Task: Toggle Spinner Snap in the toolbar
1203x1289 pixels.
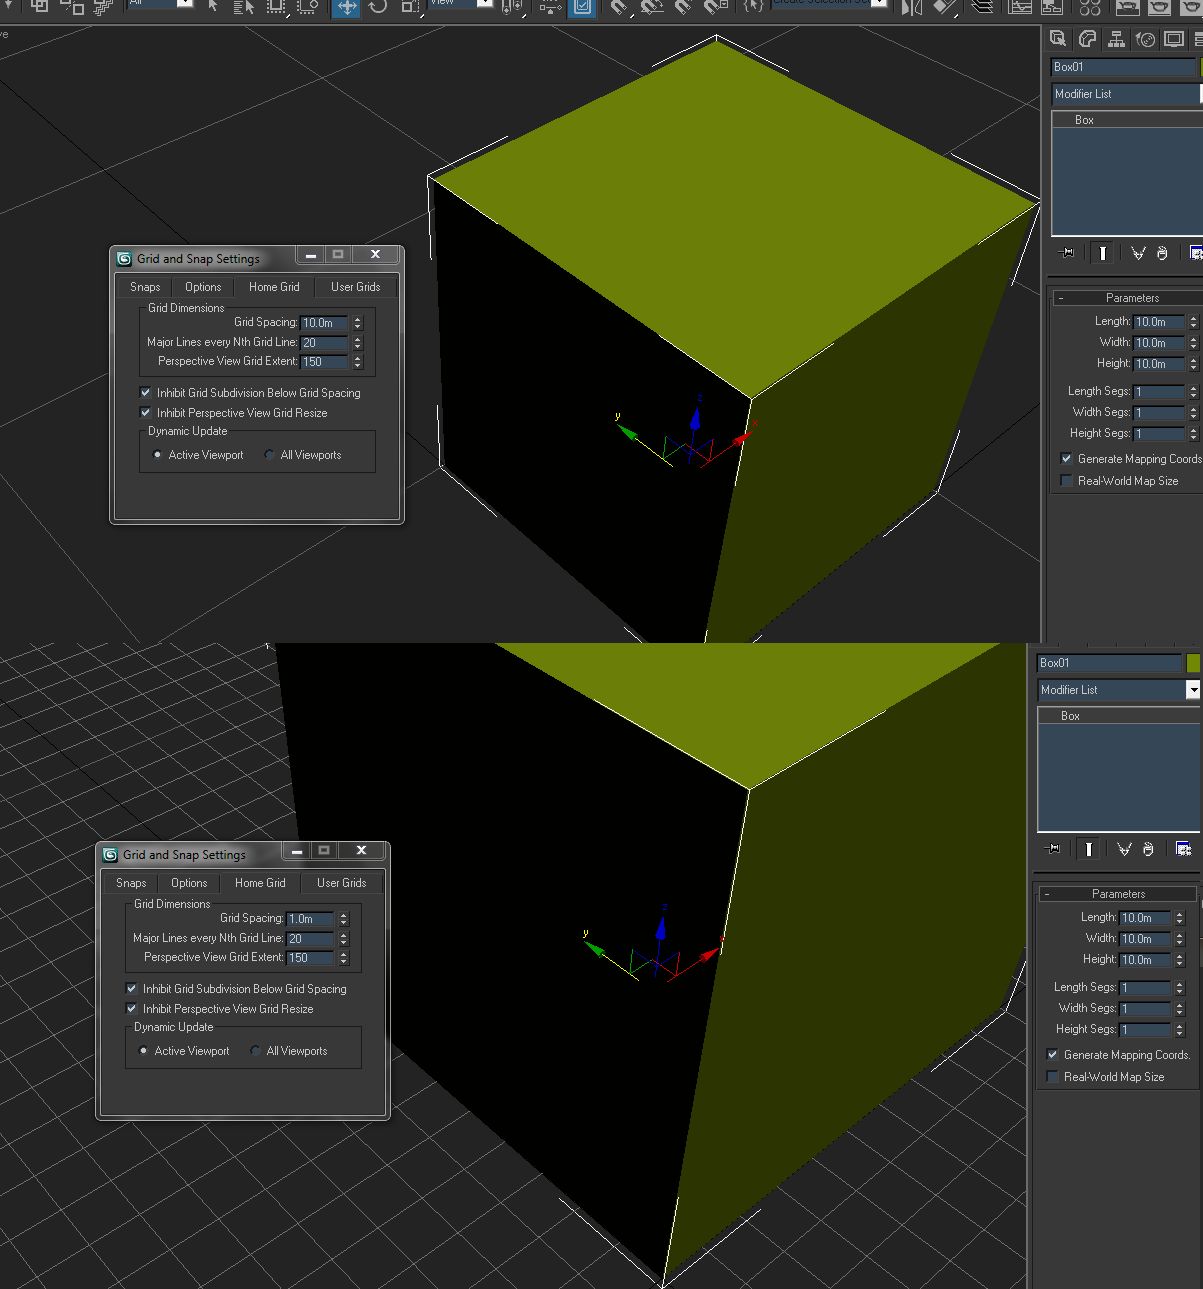Action: tap(716, 7)
